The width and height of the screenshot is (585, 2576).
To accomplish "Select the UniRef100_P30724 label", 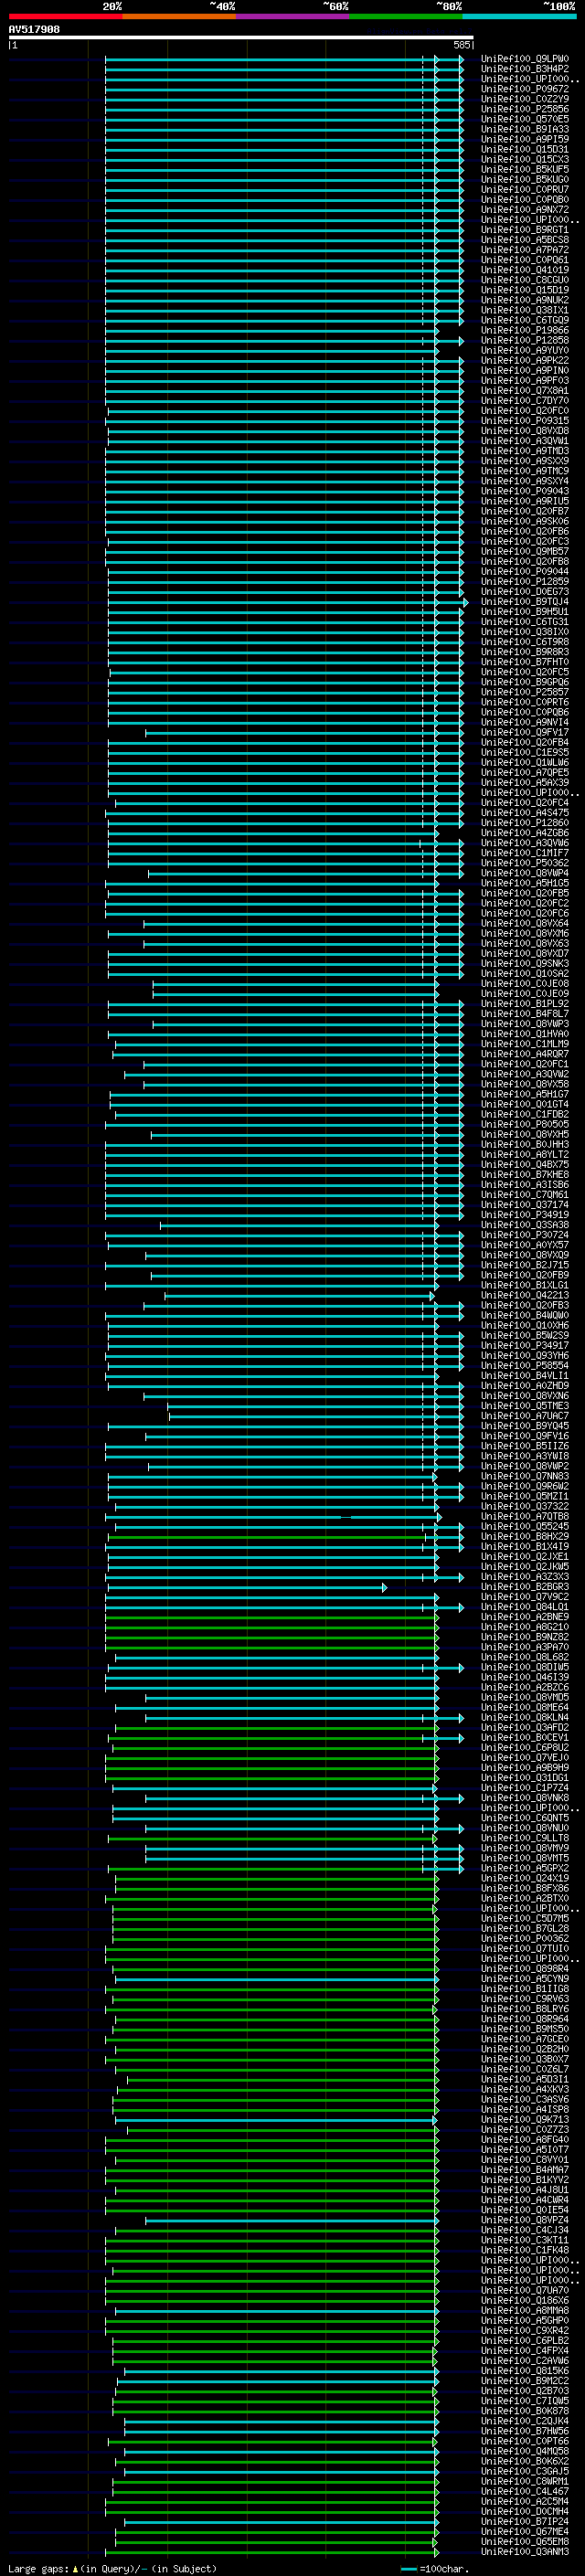I will coord(525,1235).
